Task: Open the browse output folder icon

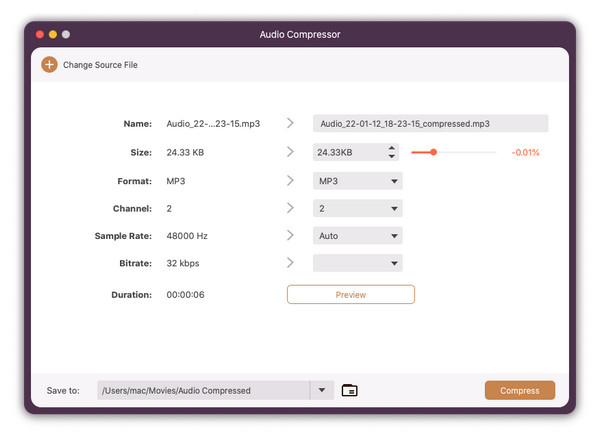Action: [x=349, y=390]
